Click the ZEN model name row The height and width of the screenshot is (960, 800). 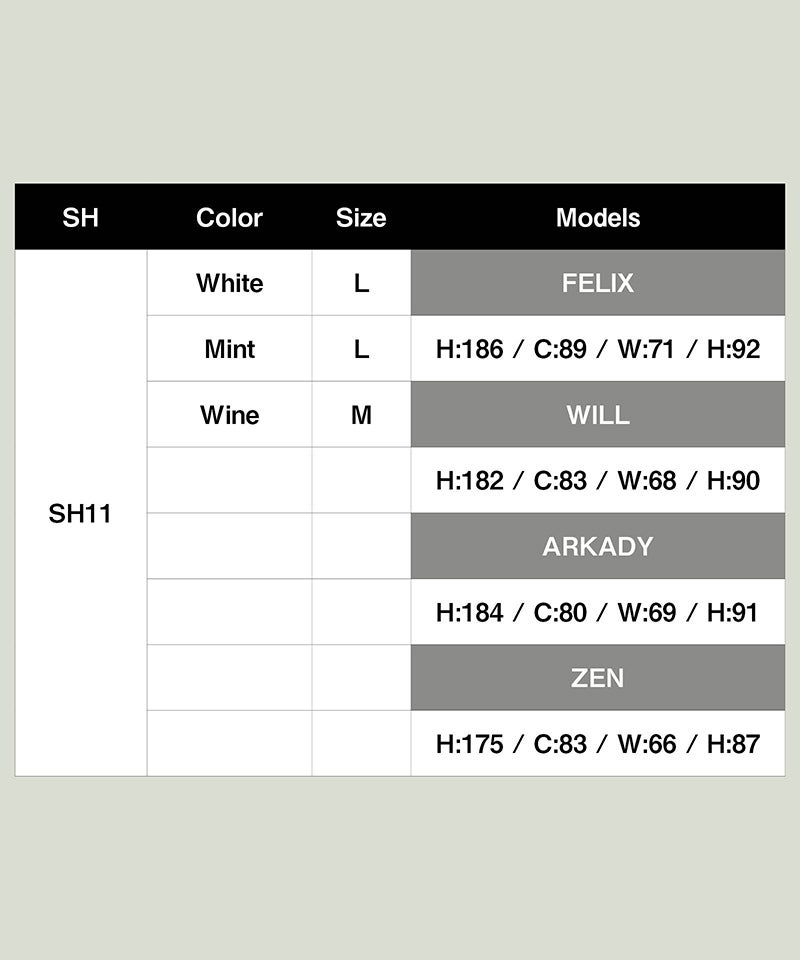pos(598,678)
